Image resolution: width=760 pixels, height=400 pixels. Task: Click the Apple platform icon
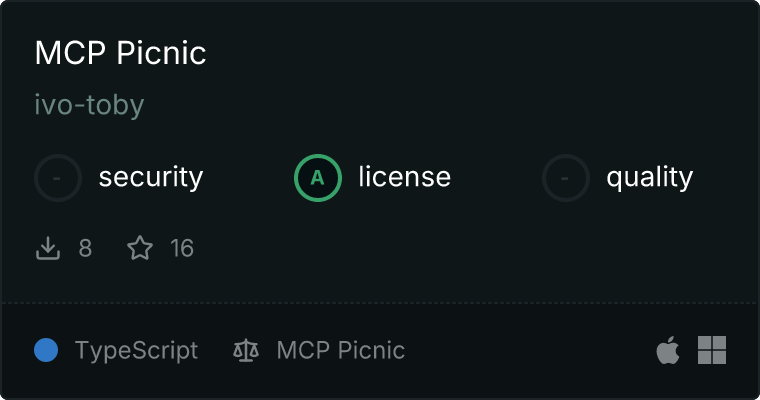668,350
